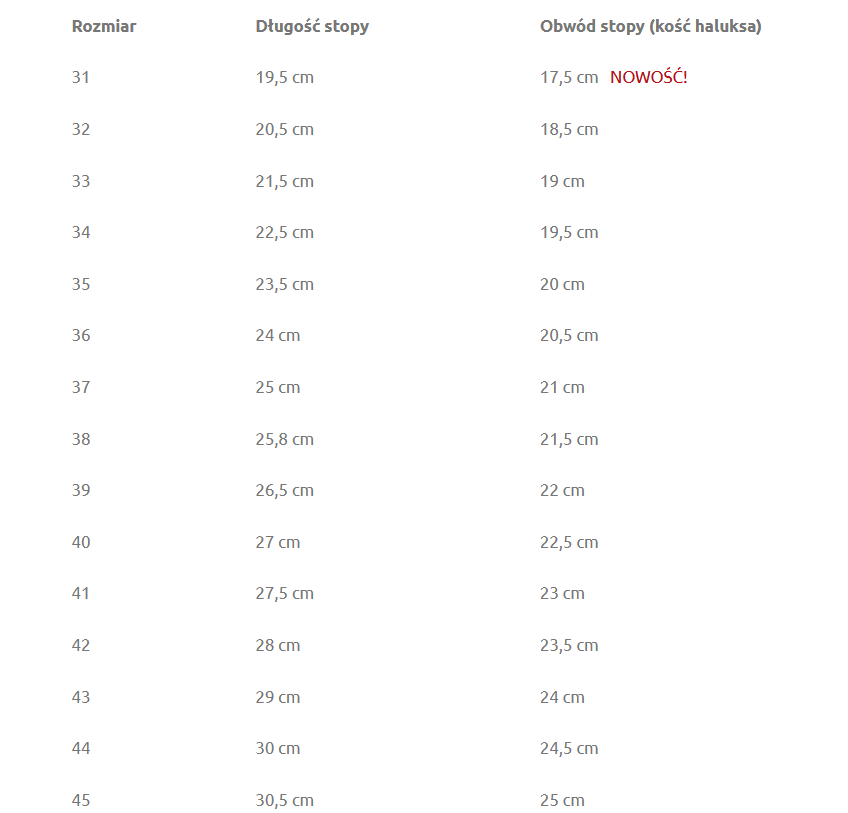Select size 45 row number
This screenshot has height=813, width=848.
(81, 800)
